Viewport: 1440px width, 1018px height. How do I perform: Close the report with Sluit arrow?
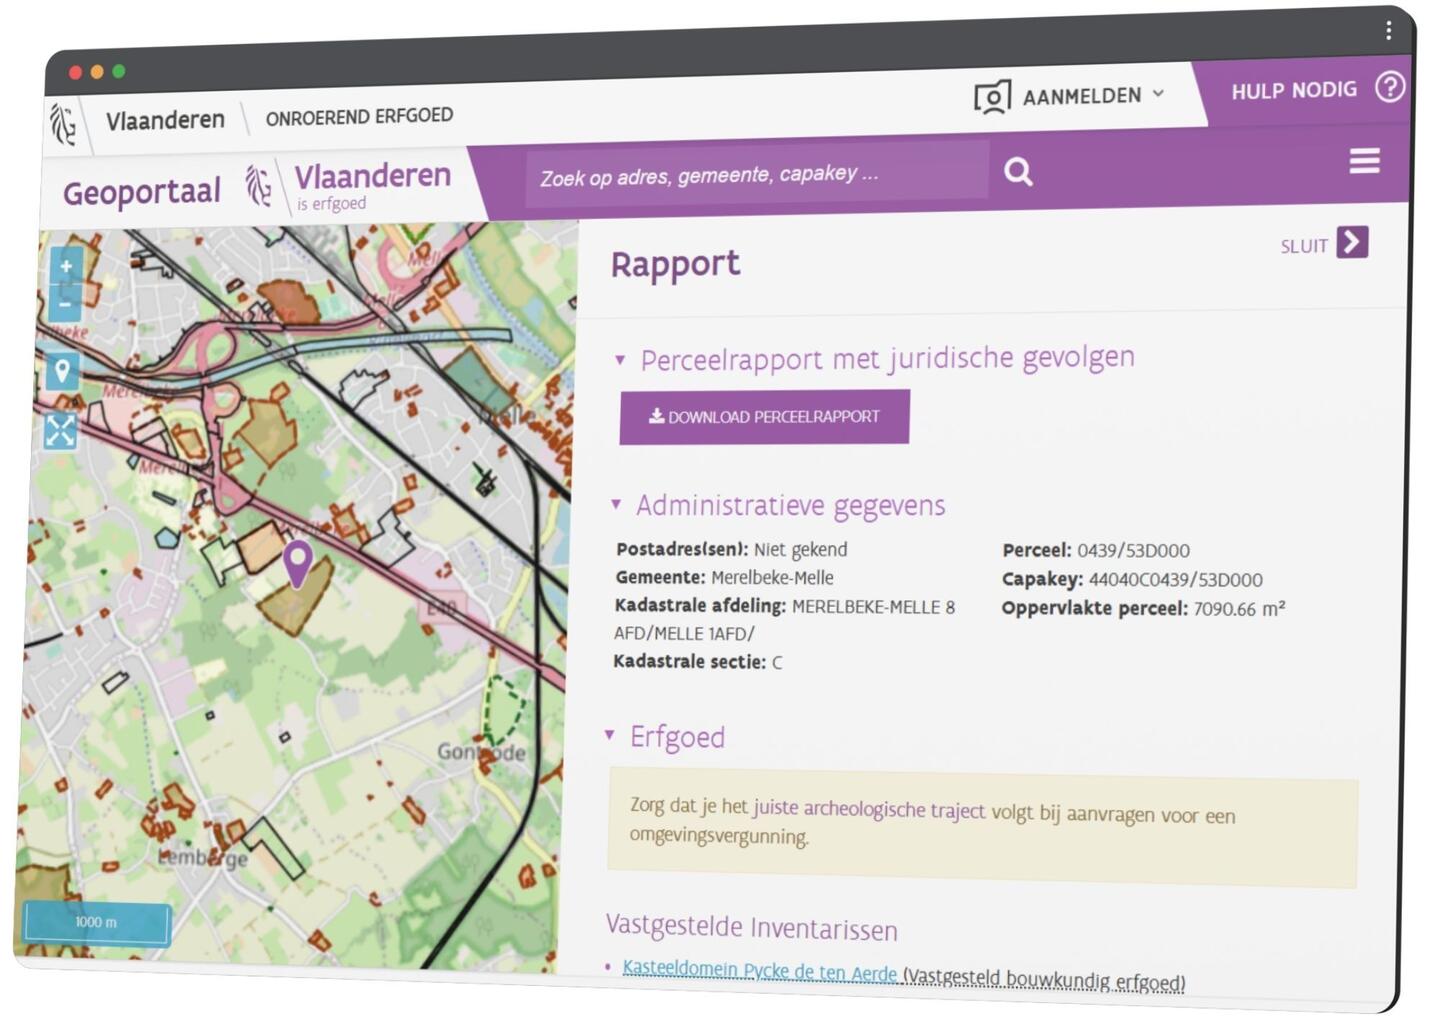(1352, 243)
